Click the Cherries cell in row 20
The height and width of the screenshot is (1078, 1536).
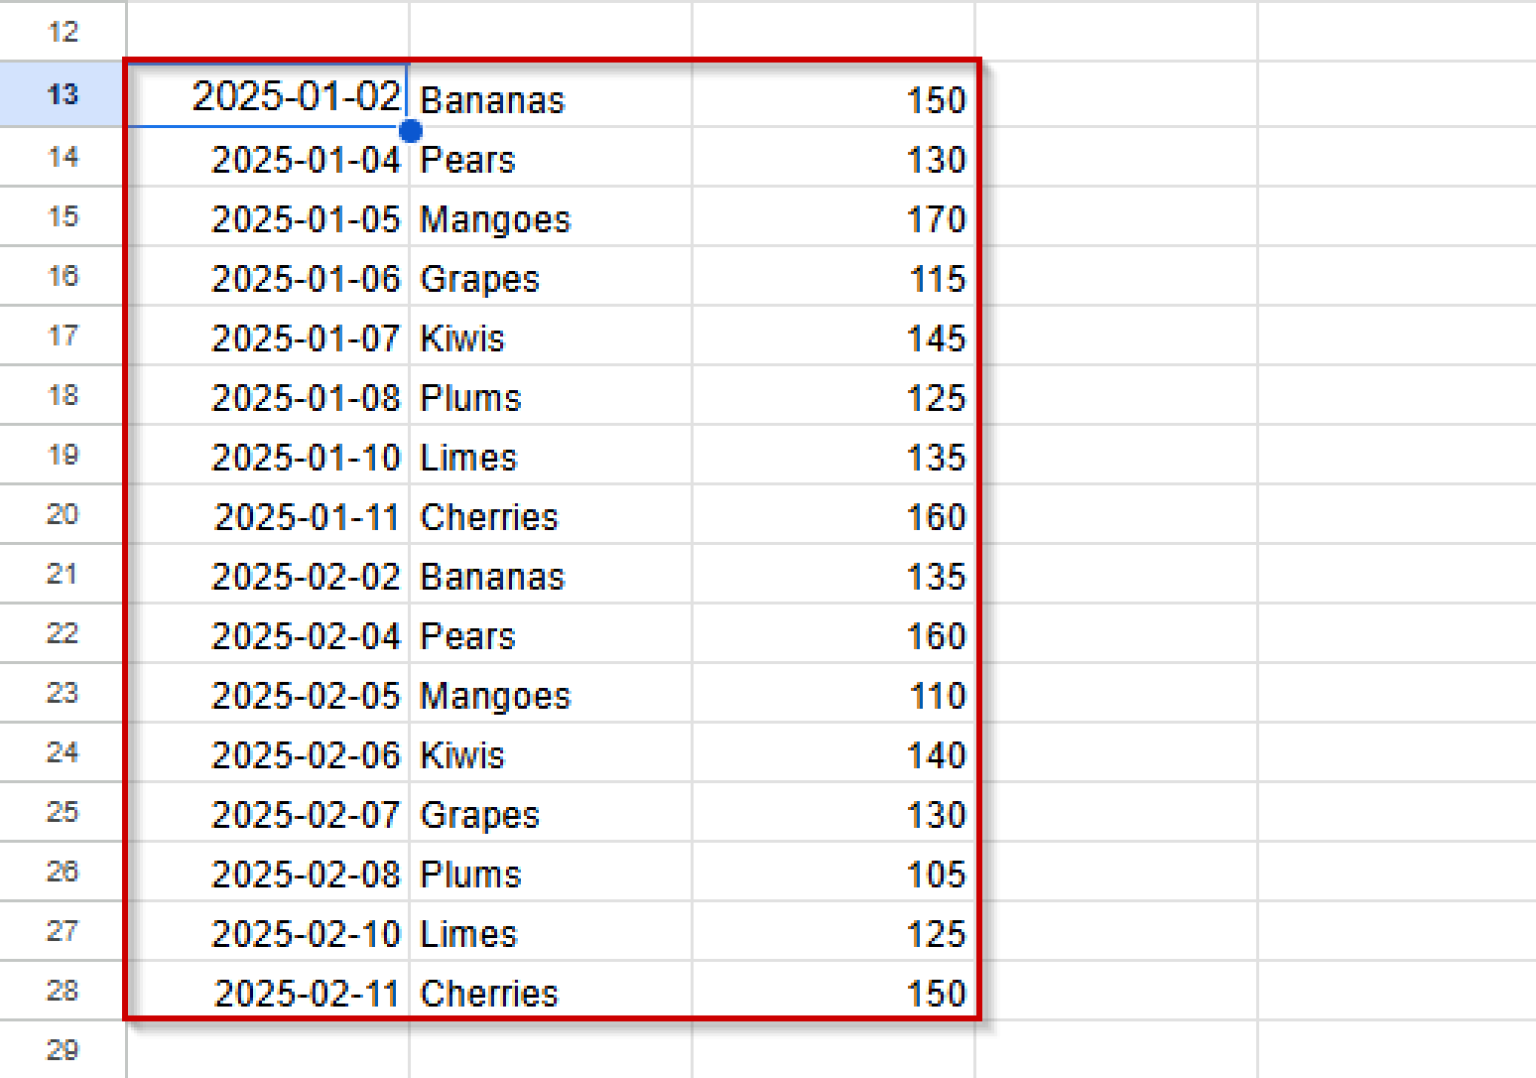(x=550, y=516)
